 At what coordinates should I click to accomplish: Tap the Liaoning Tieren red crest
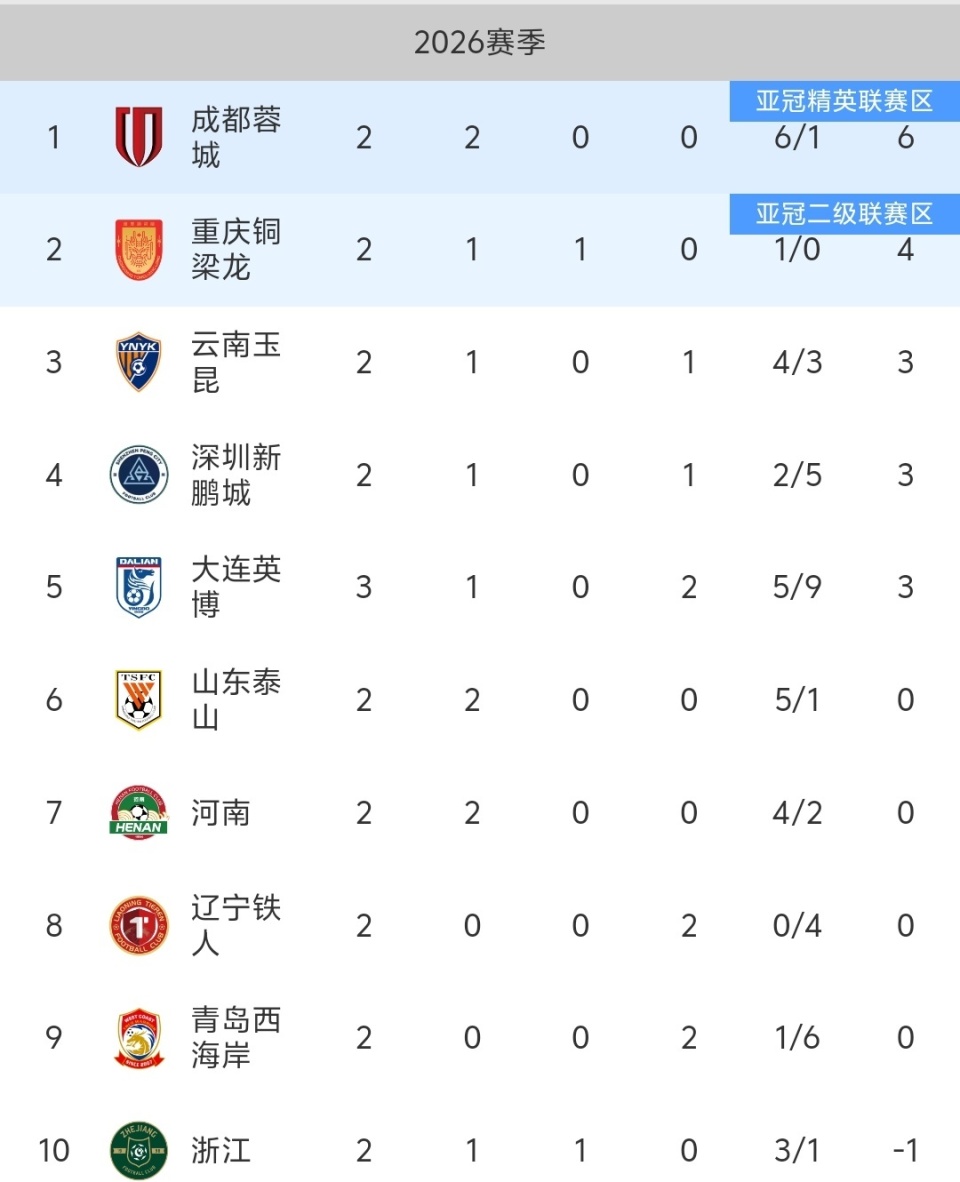tap(138, 925)
